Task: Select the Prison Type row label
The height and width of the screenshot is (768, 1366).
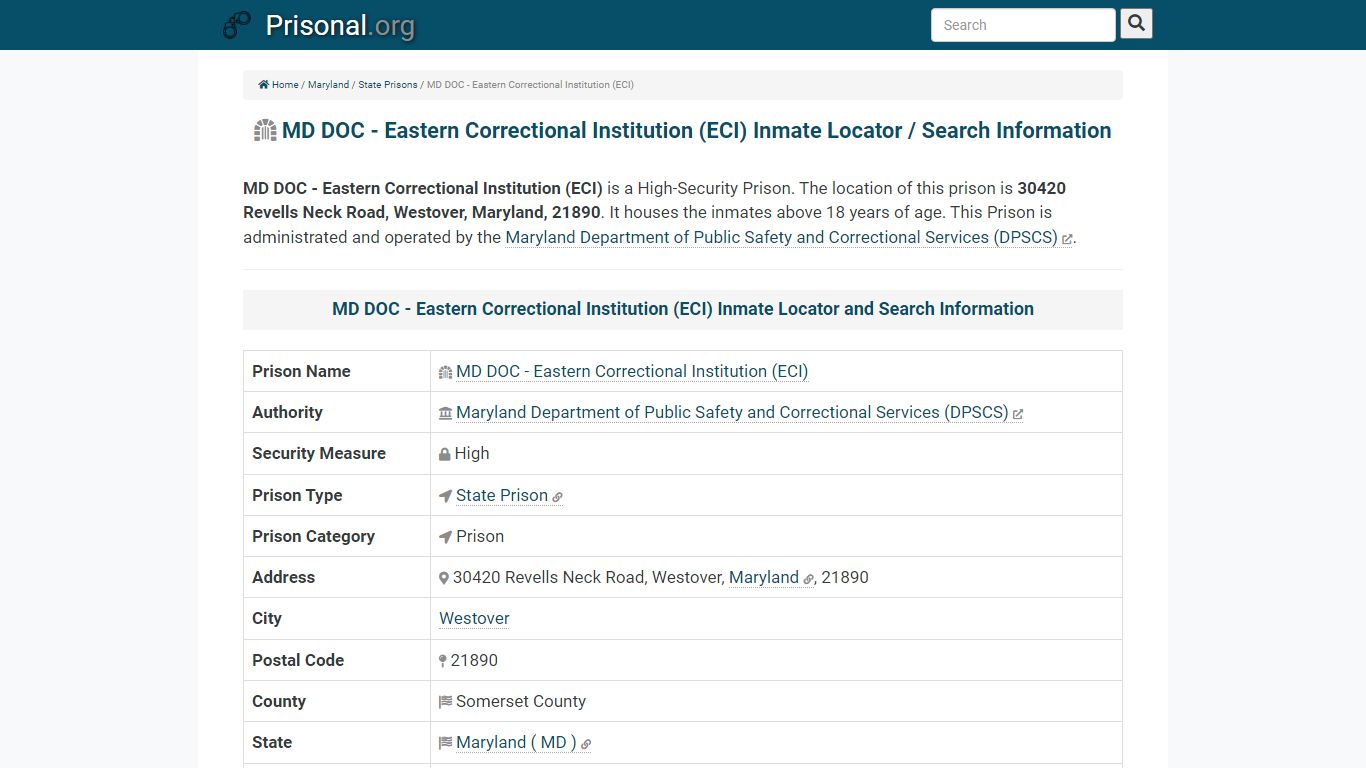Action: 297,495
